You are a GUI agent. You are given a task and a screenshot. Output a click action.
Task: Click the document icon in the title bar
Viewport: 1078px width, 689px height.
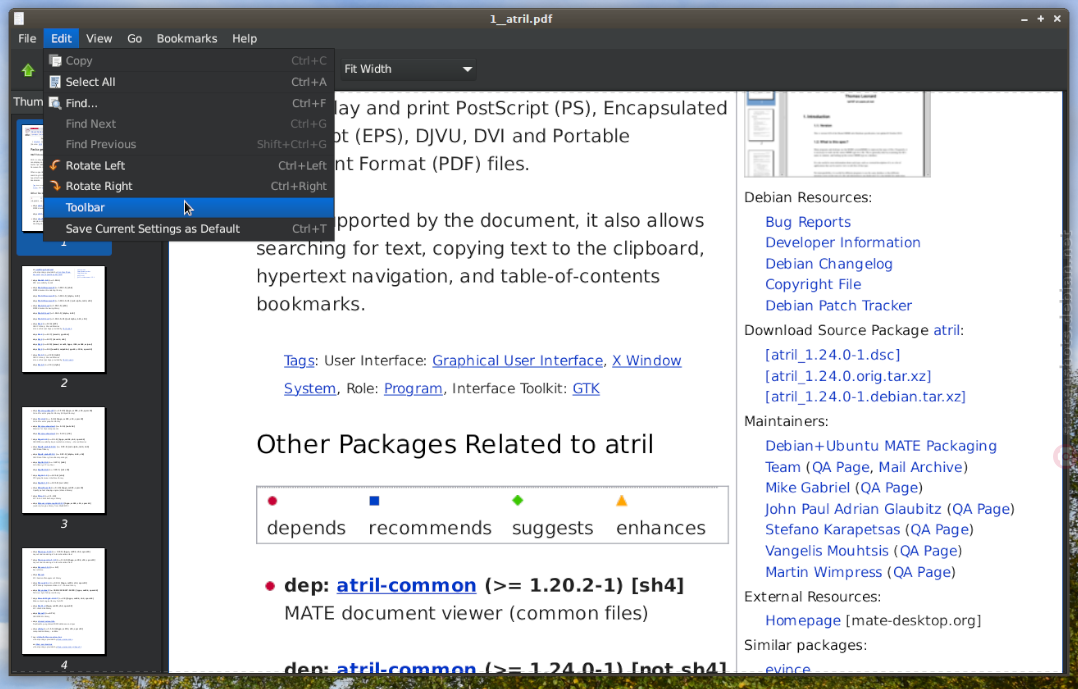click(x=19, y=19)
